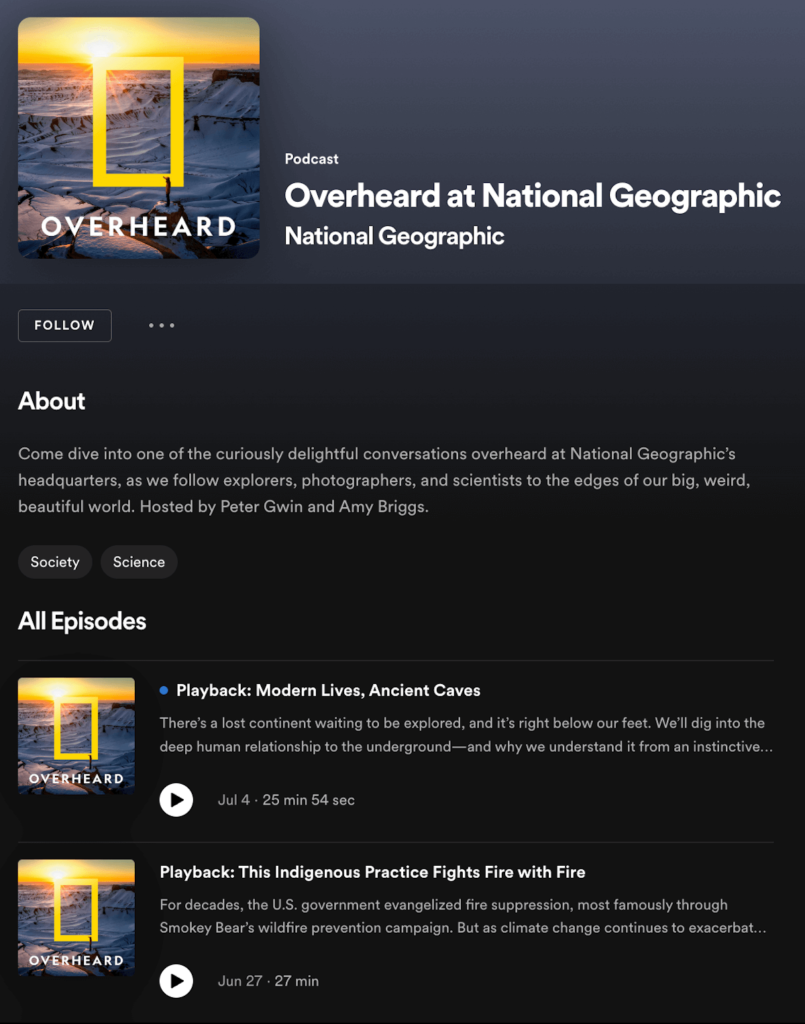This screenshot has width=805, height=1024.
Task: Click the FOLLOW button
Action: [65, 325]
